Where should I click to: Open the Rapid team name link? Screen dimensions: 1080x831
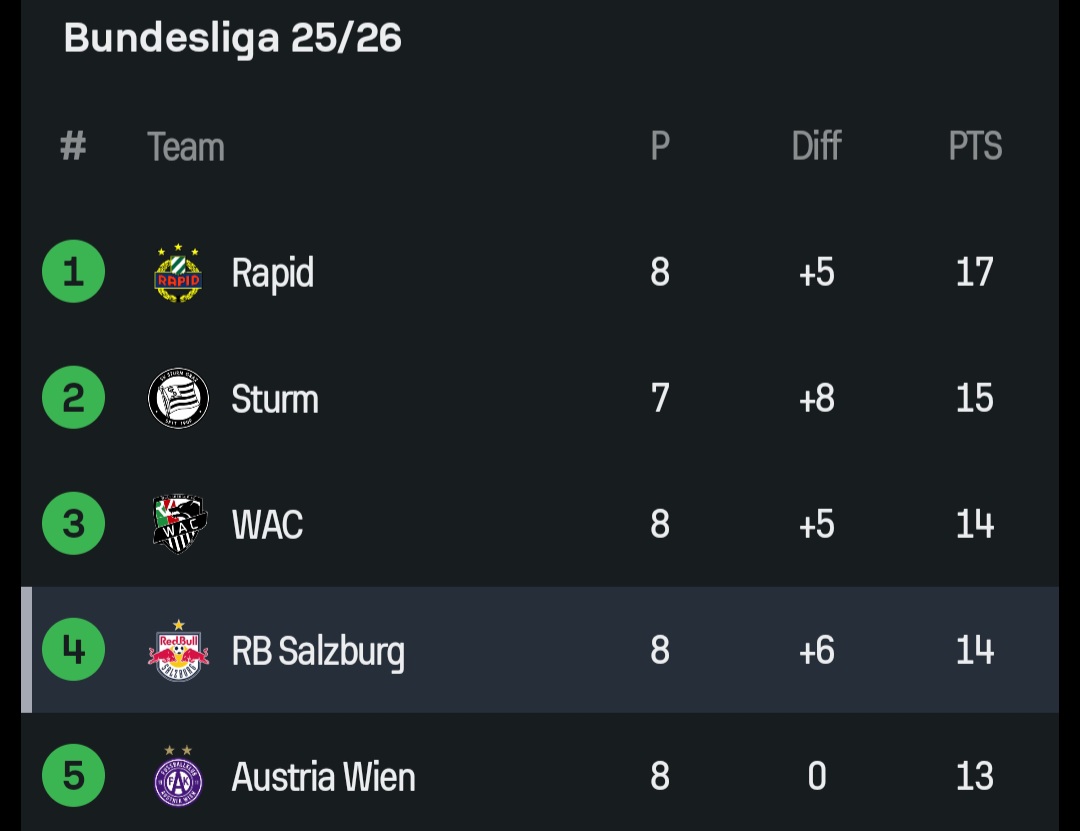click(272, 272)
